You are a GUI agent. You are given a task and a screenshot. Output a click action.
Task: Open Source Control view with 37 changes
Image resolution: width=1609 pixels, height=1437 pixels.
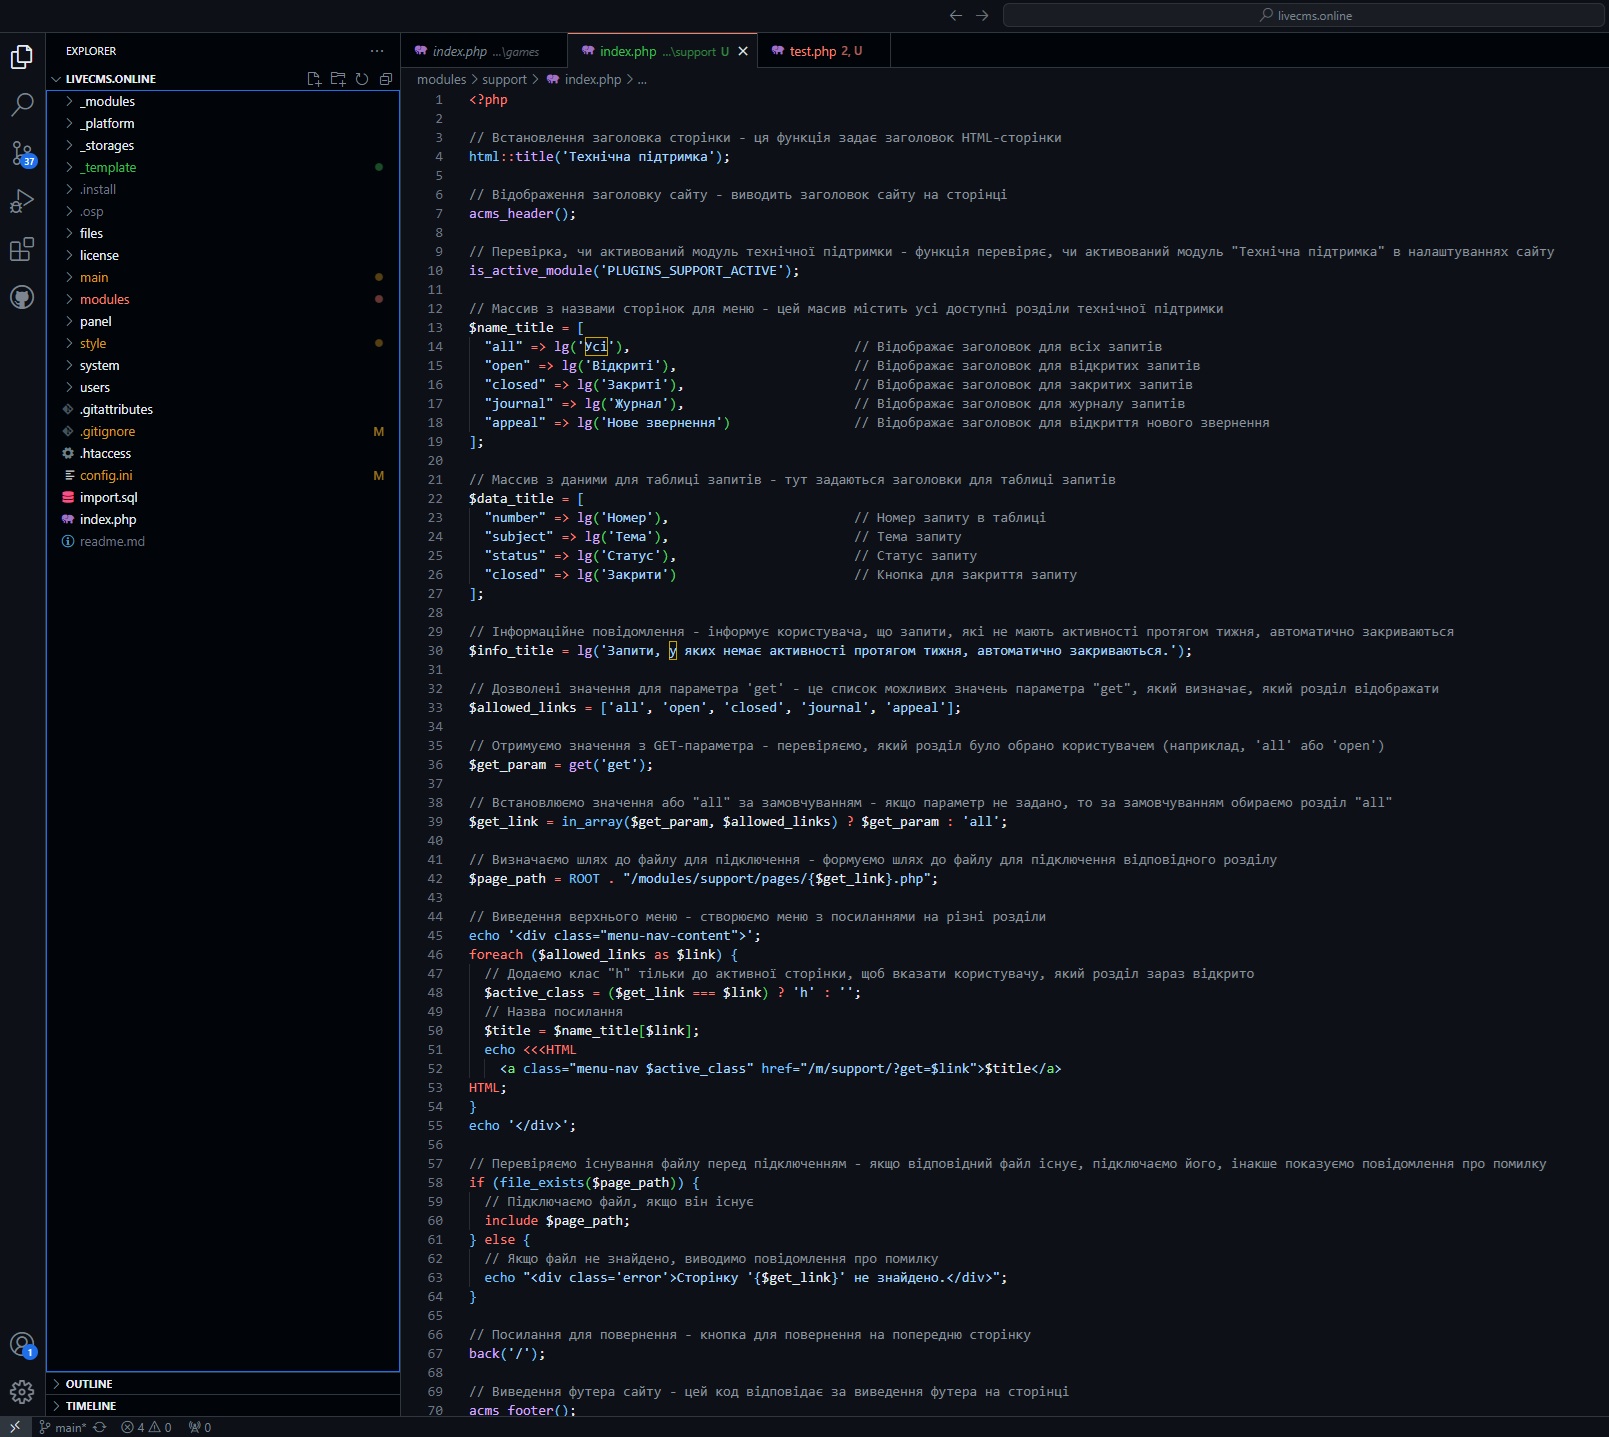tap(22, 153)
